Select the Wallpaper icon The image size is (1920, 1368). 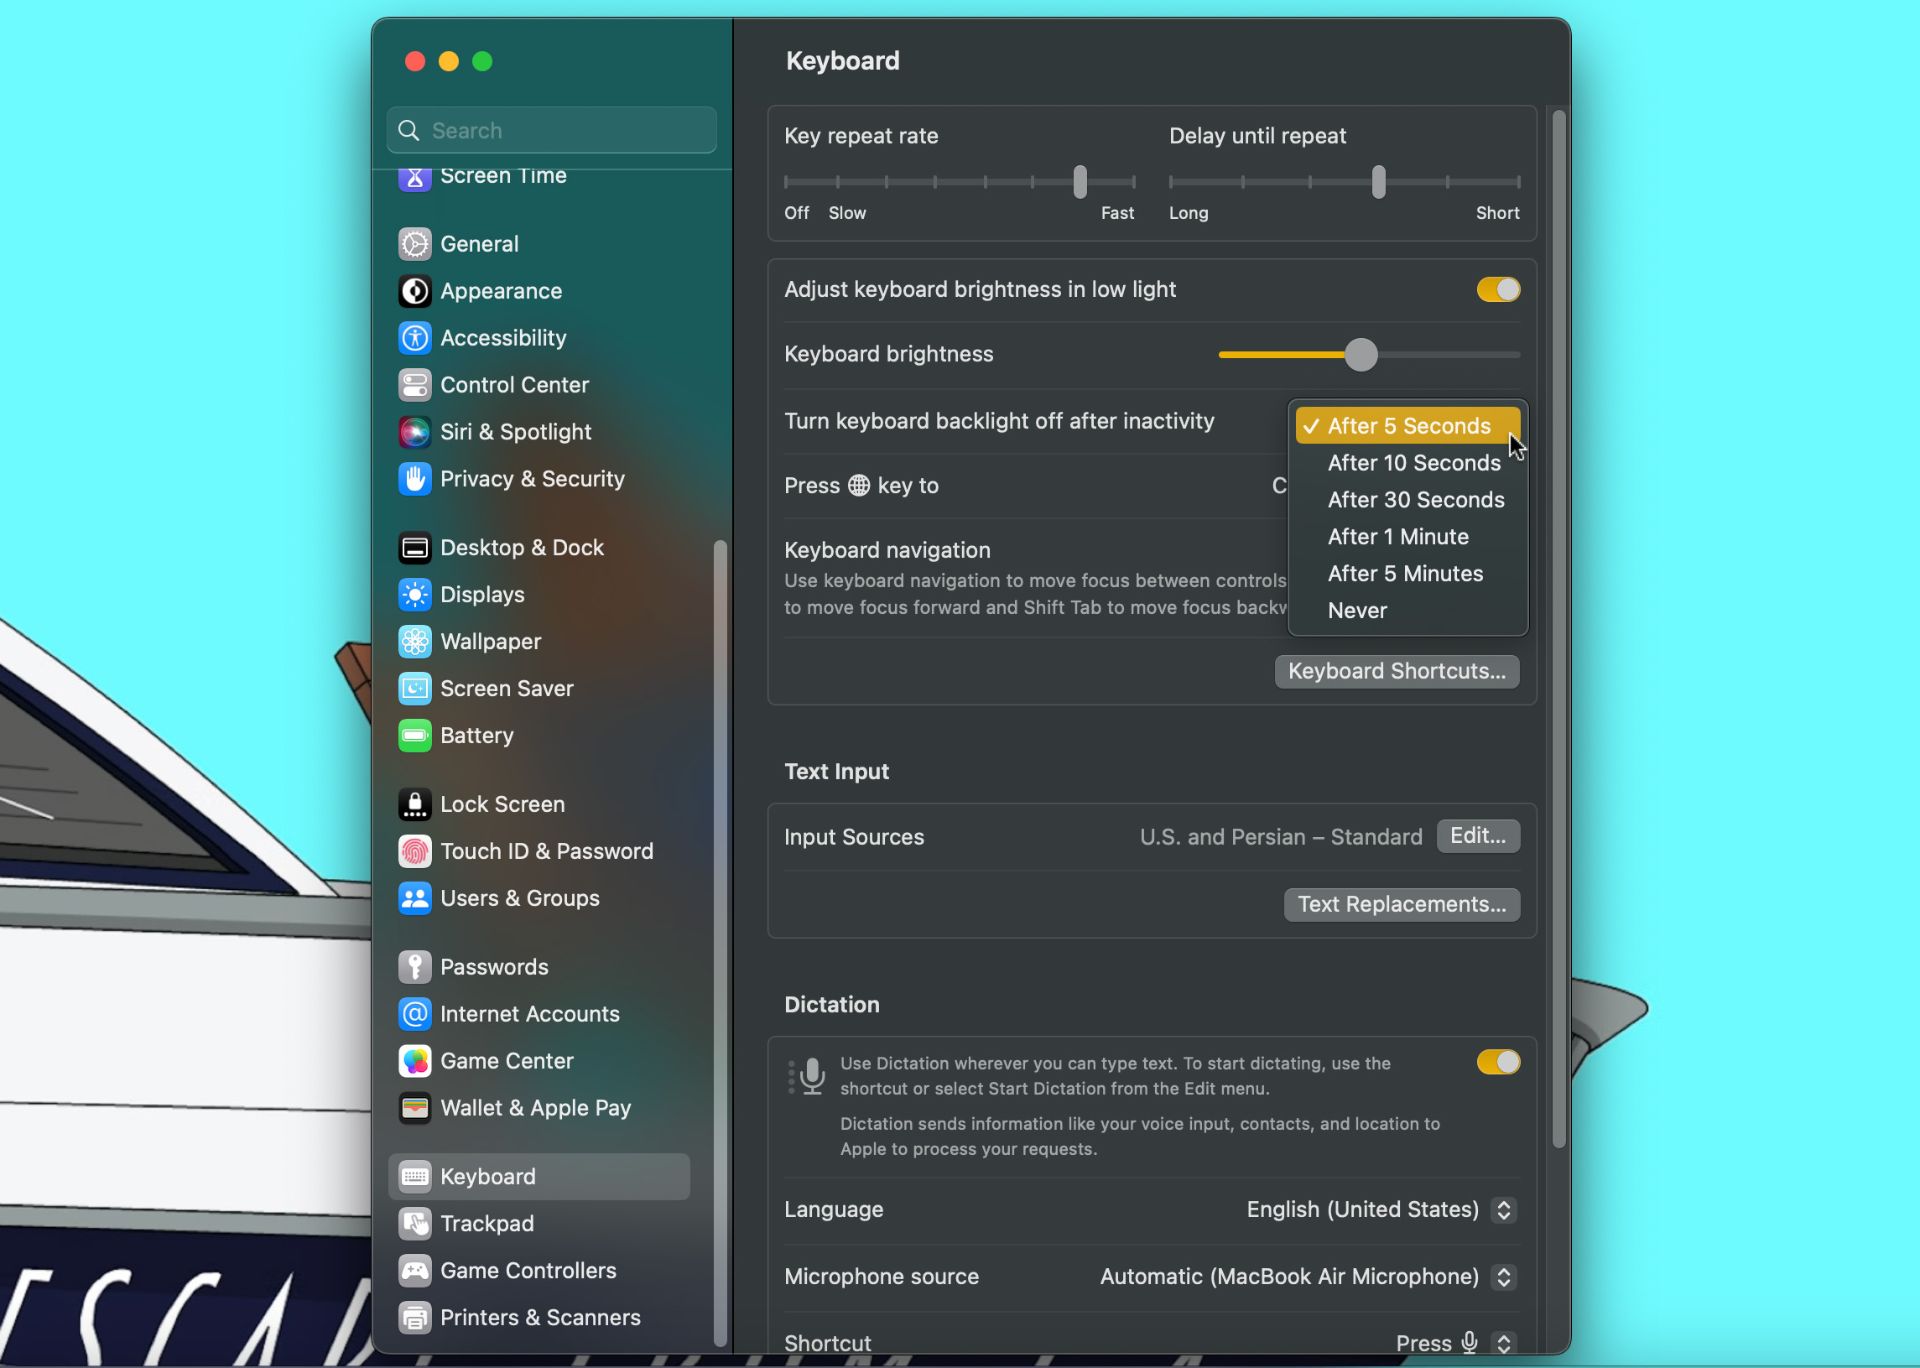(x=415, y=642)
